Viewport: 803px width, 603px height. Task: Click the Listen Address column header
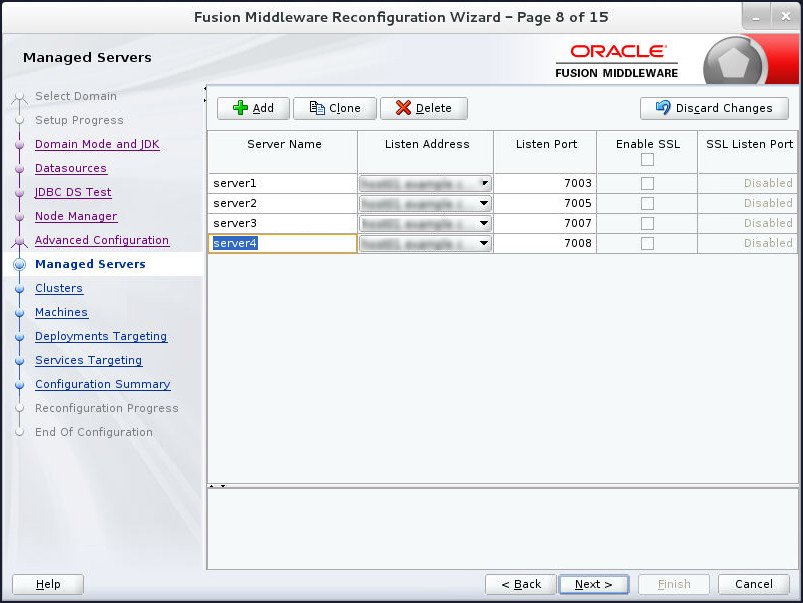[x=426, y=152]
